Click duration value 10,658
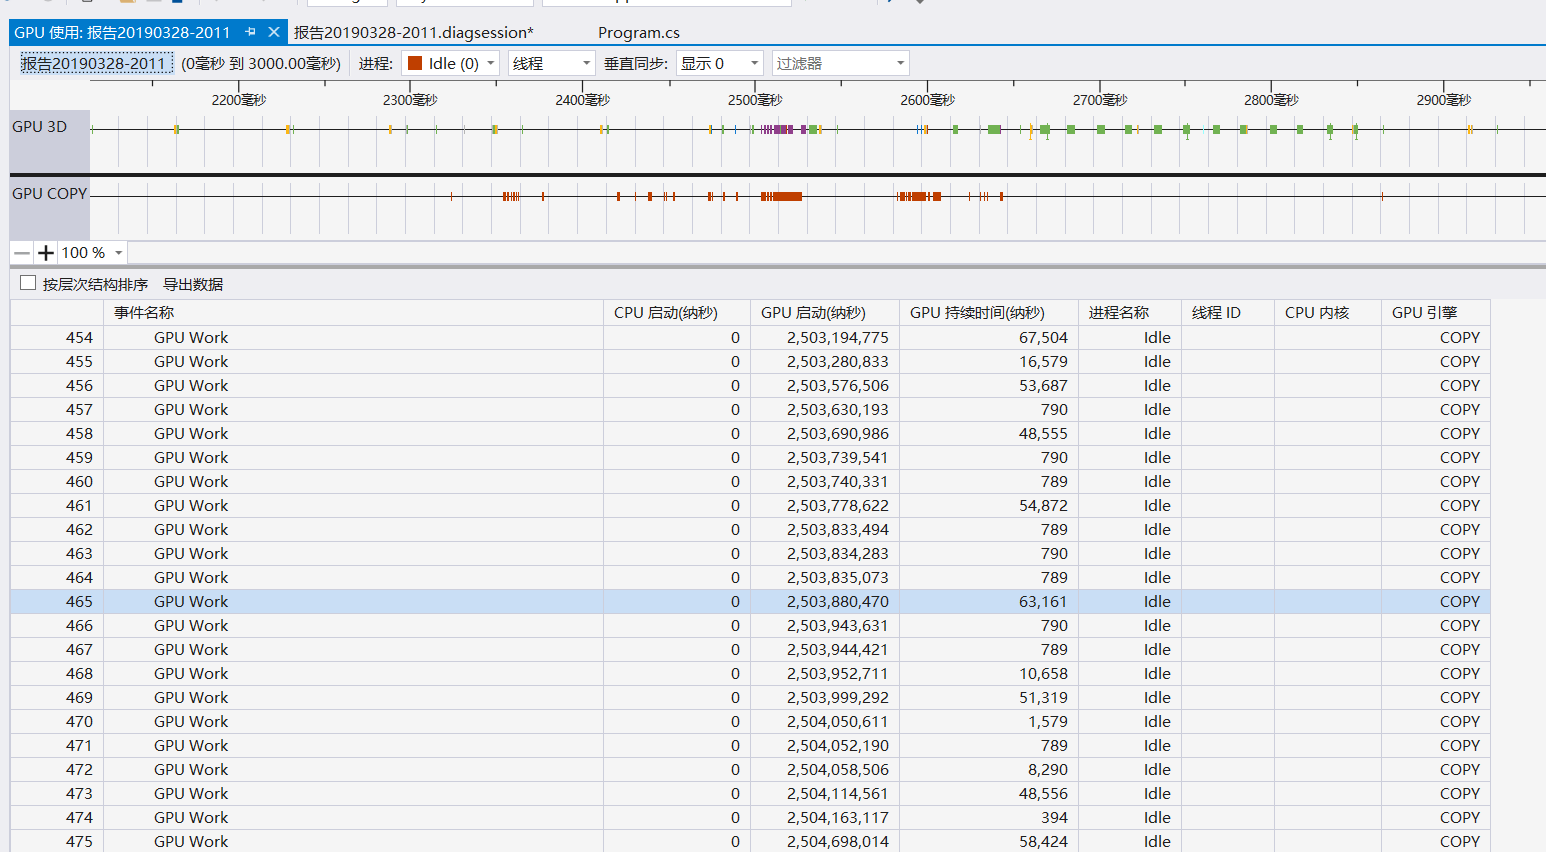This screenshot has width=1546, height=852. tap(1043, 674)
